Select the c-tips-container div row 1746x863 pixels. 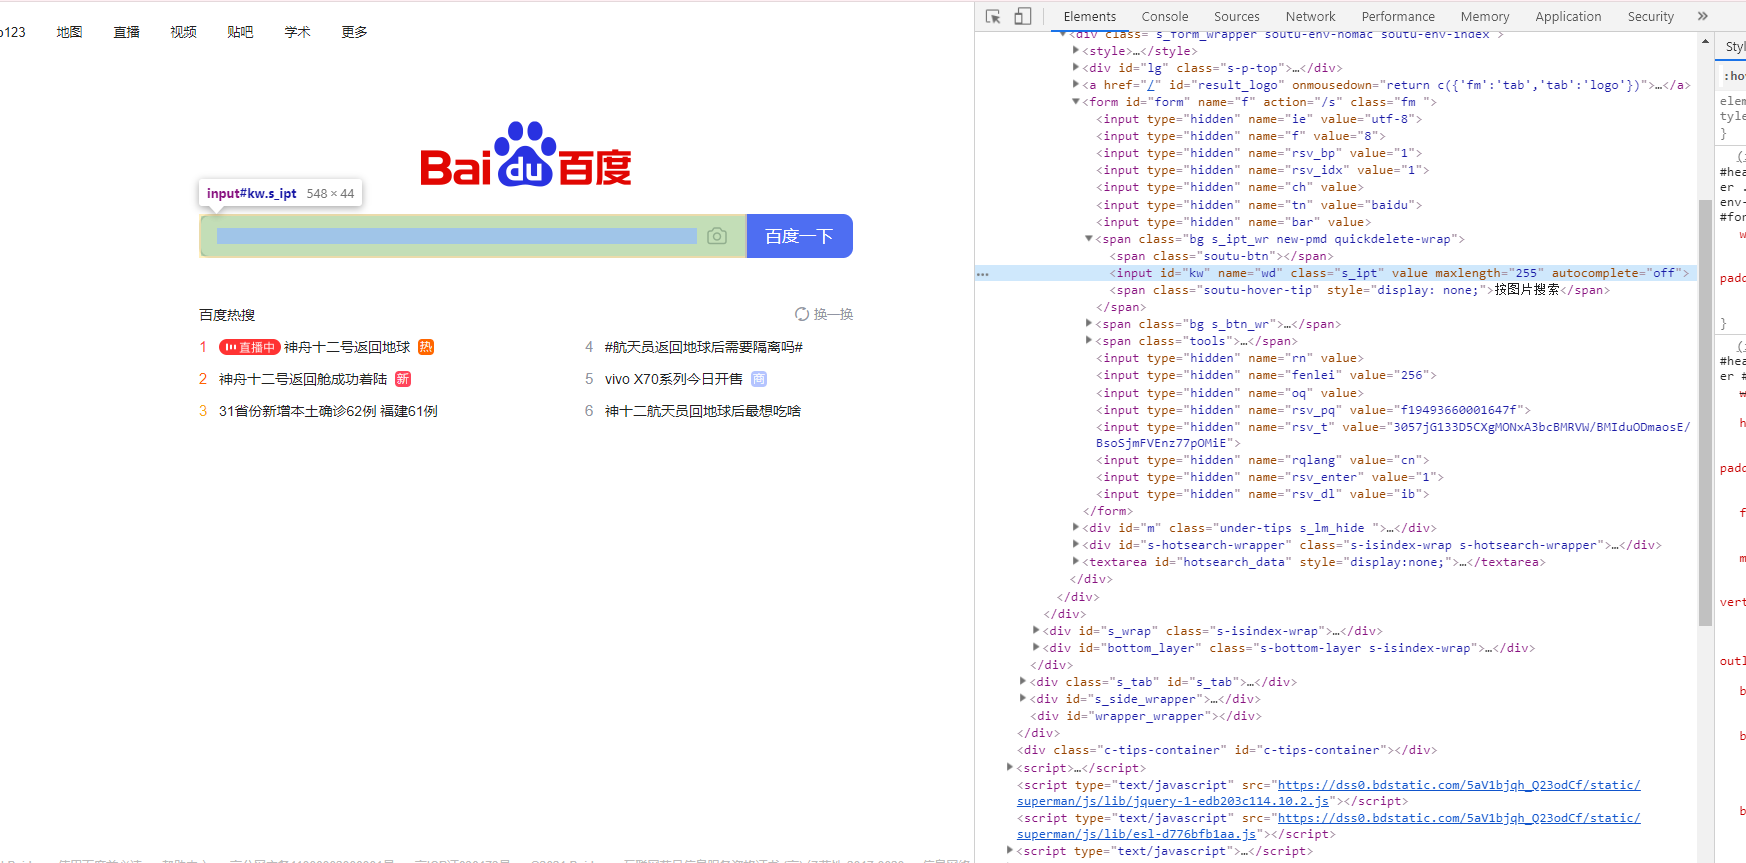(x=1226, y=750)
